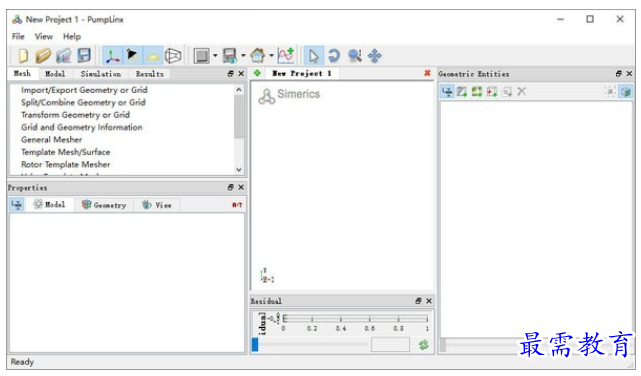Select Split/Combine Geometry or Grid
The width and height of the screenshot is (641, 376).
click(x=83, y=103)
